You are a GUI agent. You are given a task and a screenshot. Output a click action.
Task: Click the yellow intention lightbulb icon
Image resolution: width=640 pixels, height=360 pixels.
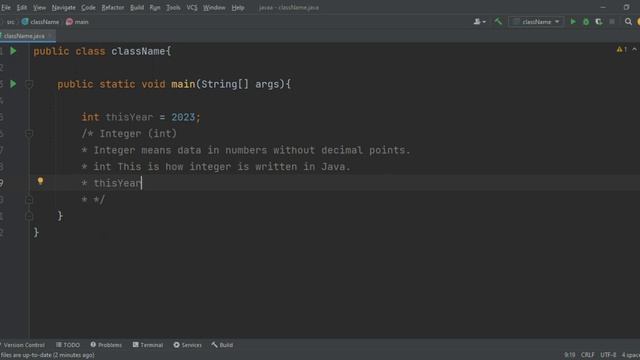40,181
